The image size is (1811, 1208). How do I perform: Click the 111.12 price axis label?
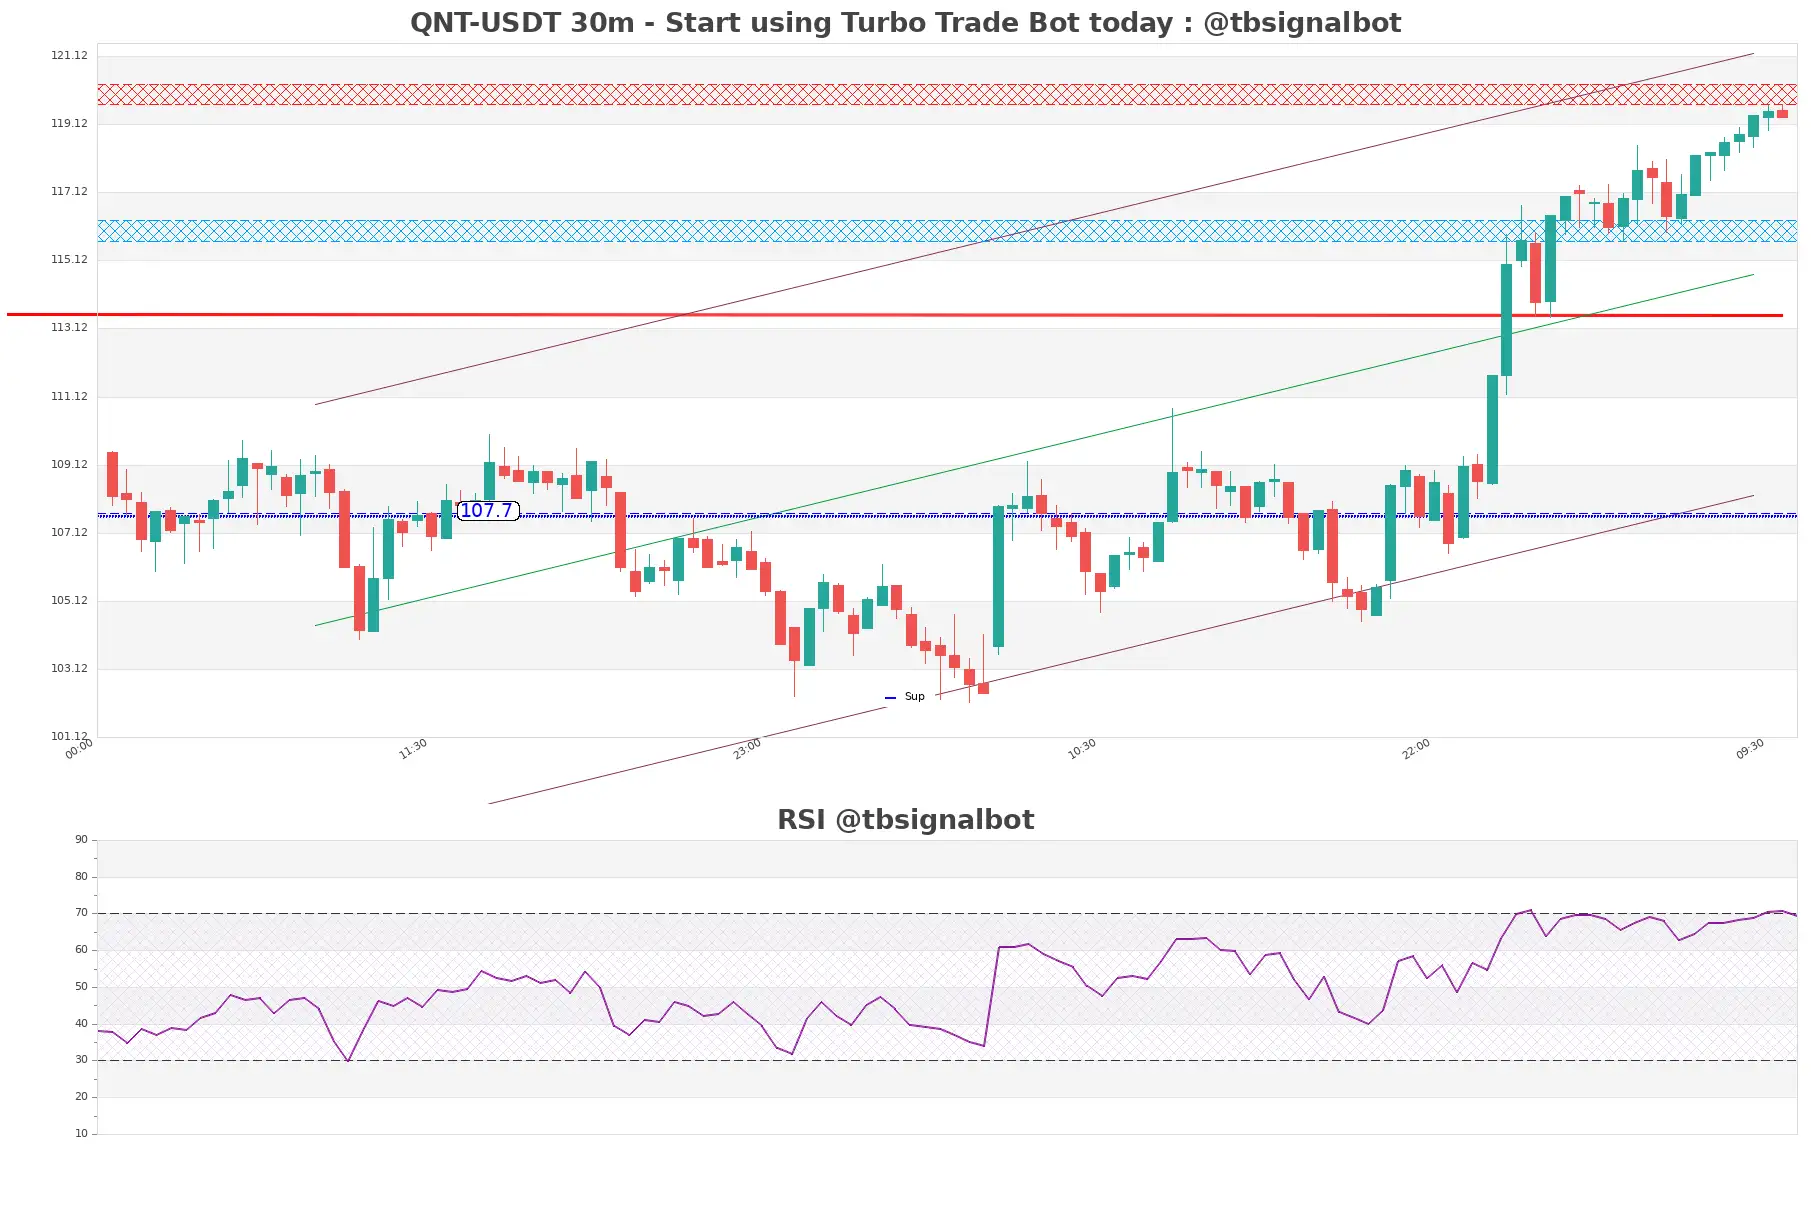[x=69, y=397]
